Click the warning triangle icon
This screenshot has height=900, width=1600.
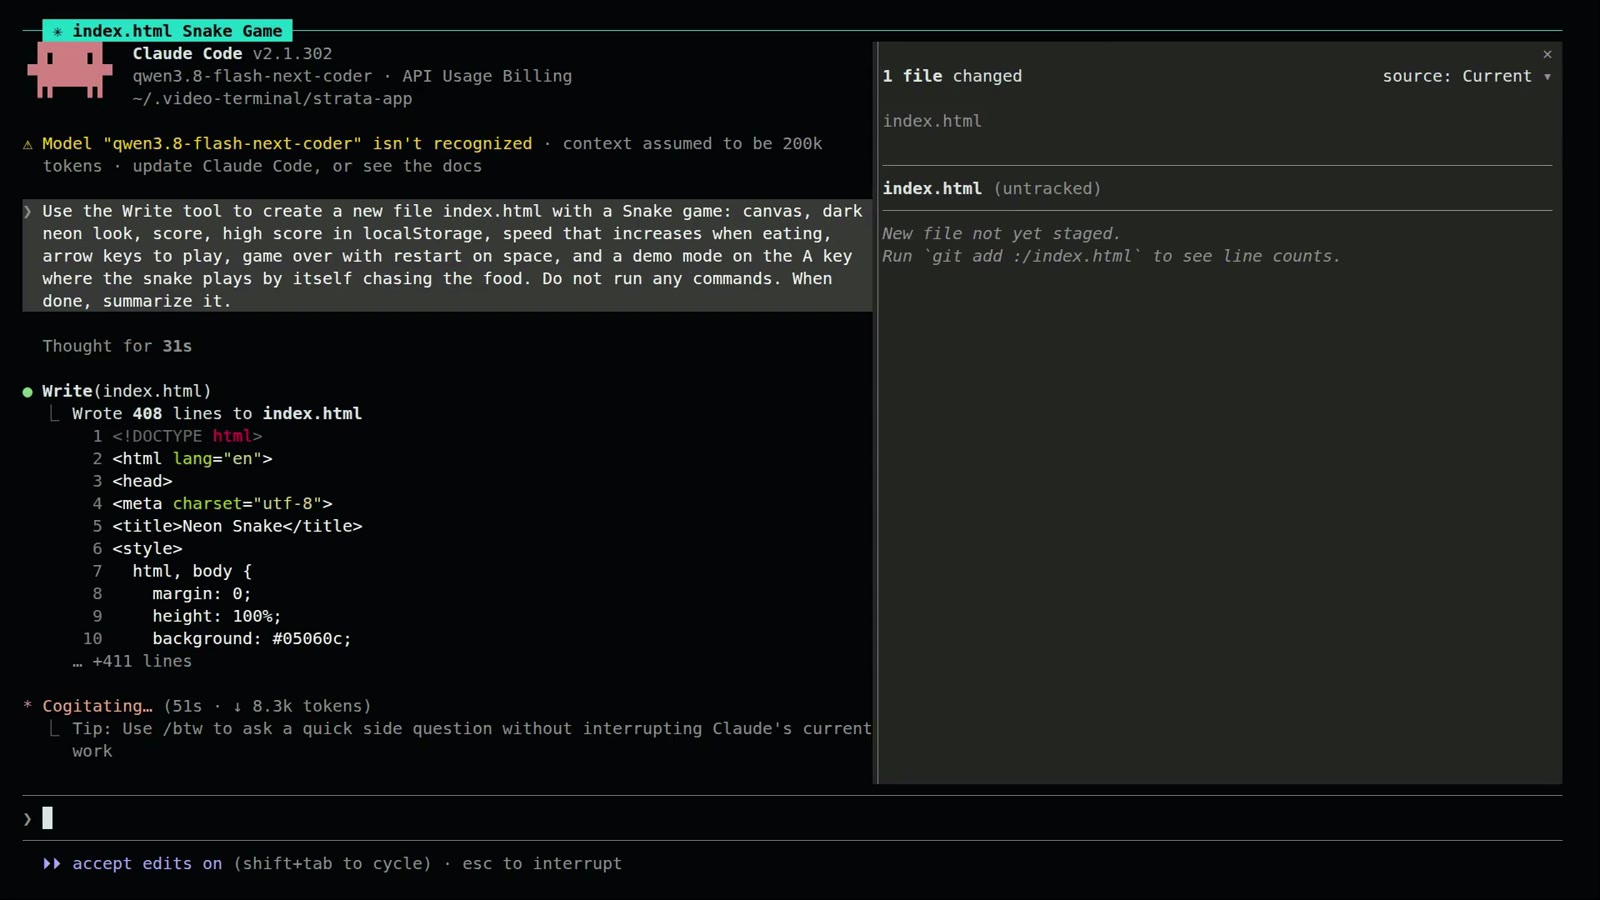click(28, 144)
